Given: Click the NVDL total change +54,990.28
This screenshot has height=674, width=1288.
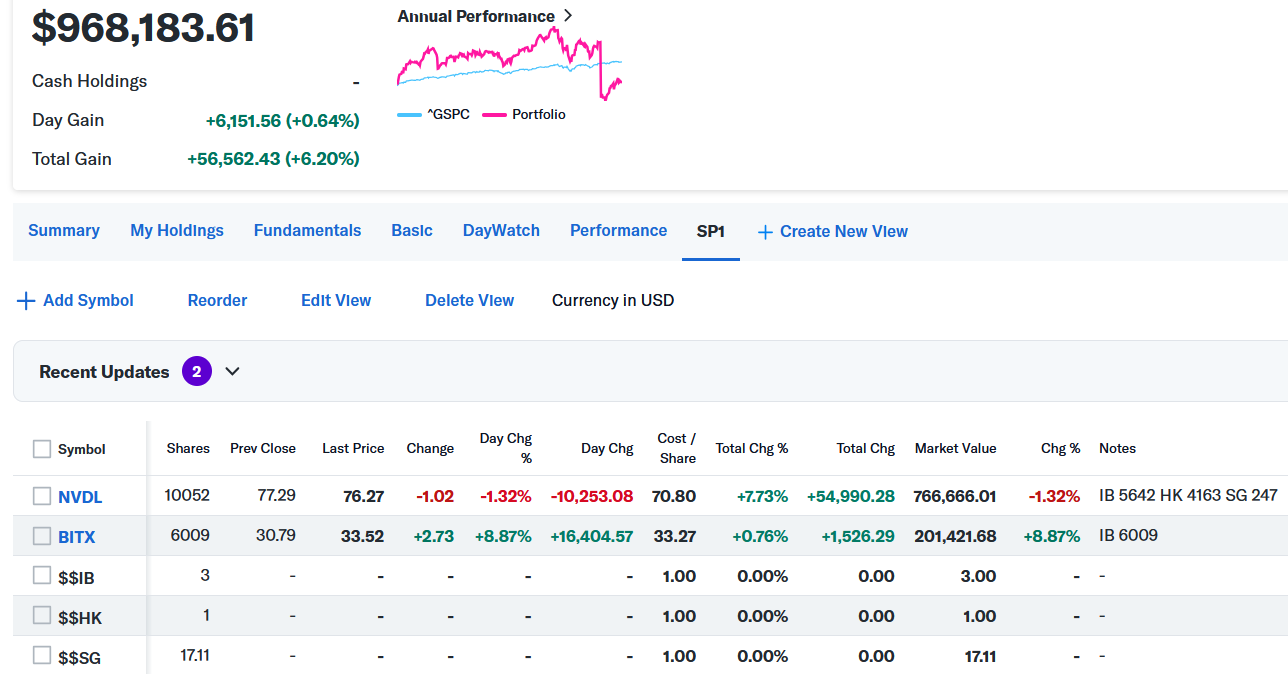Looking at the screenshot, I should pyautogui.click(x=851, y=496).
